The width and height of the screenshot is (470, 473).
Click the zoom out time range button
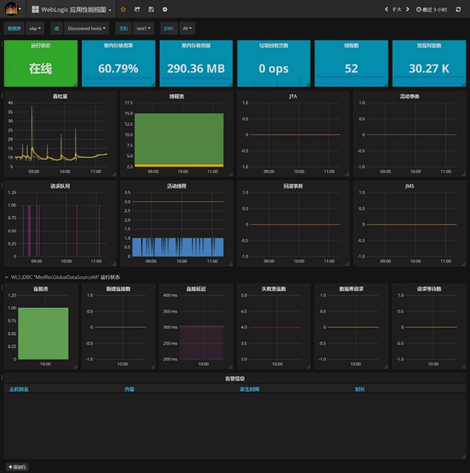click(397, 9)
